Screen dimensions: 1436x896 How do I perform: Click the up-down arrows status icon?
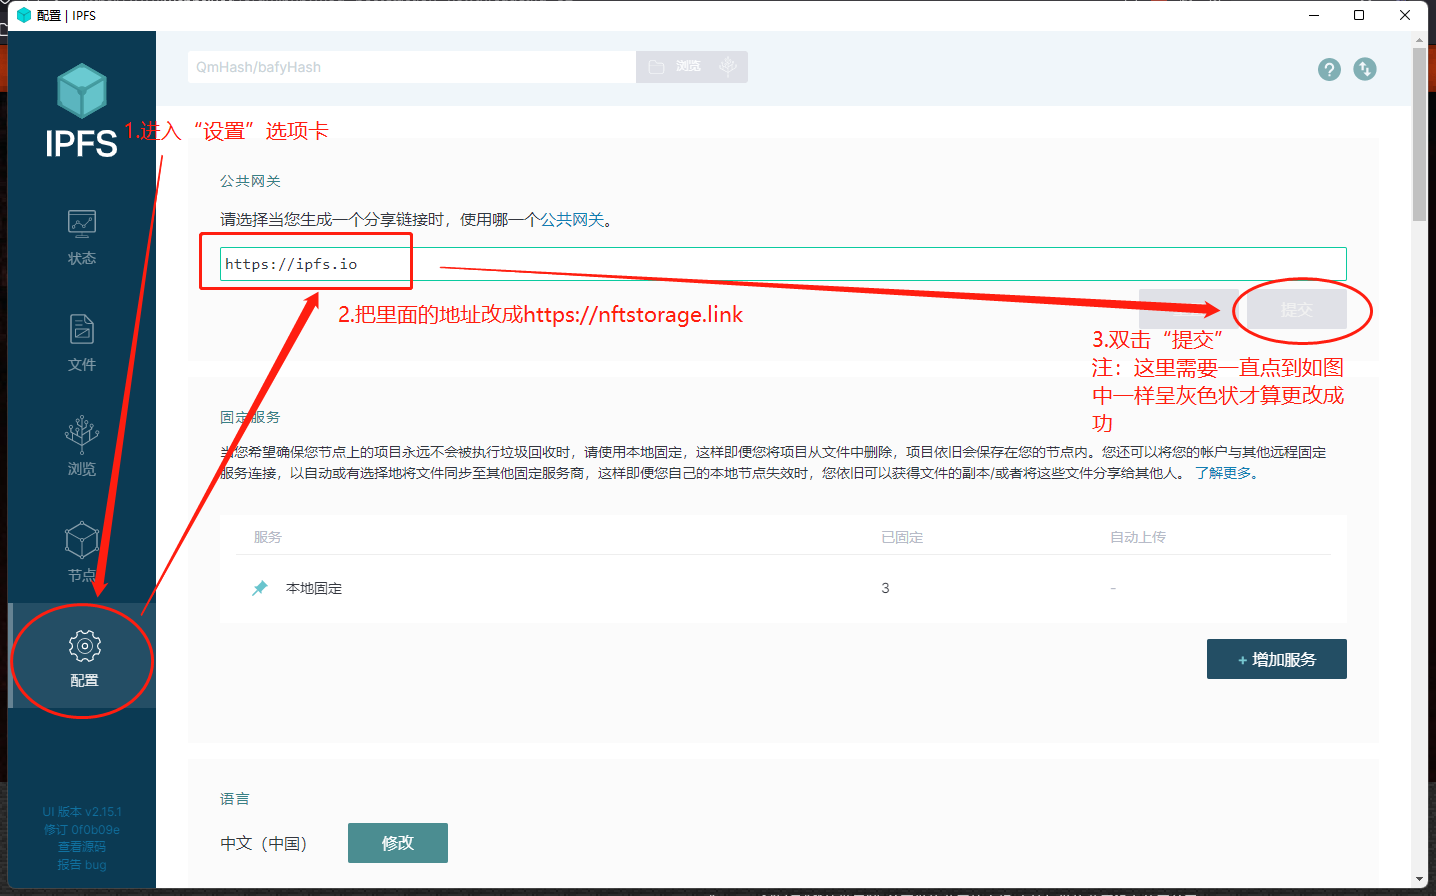click(x=1365, y=69)
